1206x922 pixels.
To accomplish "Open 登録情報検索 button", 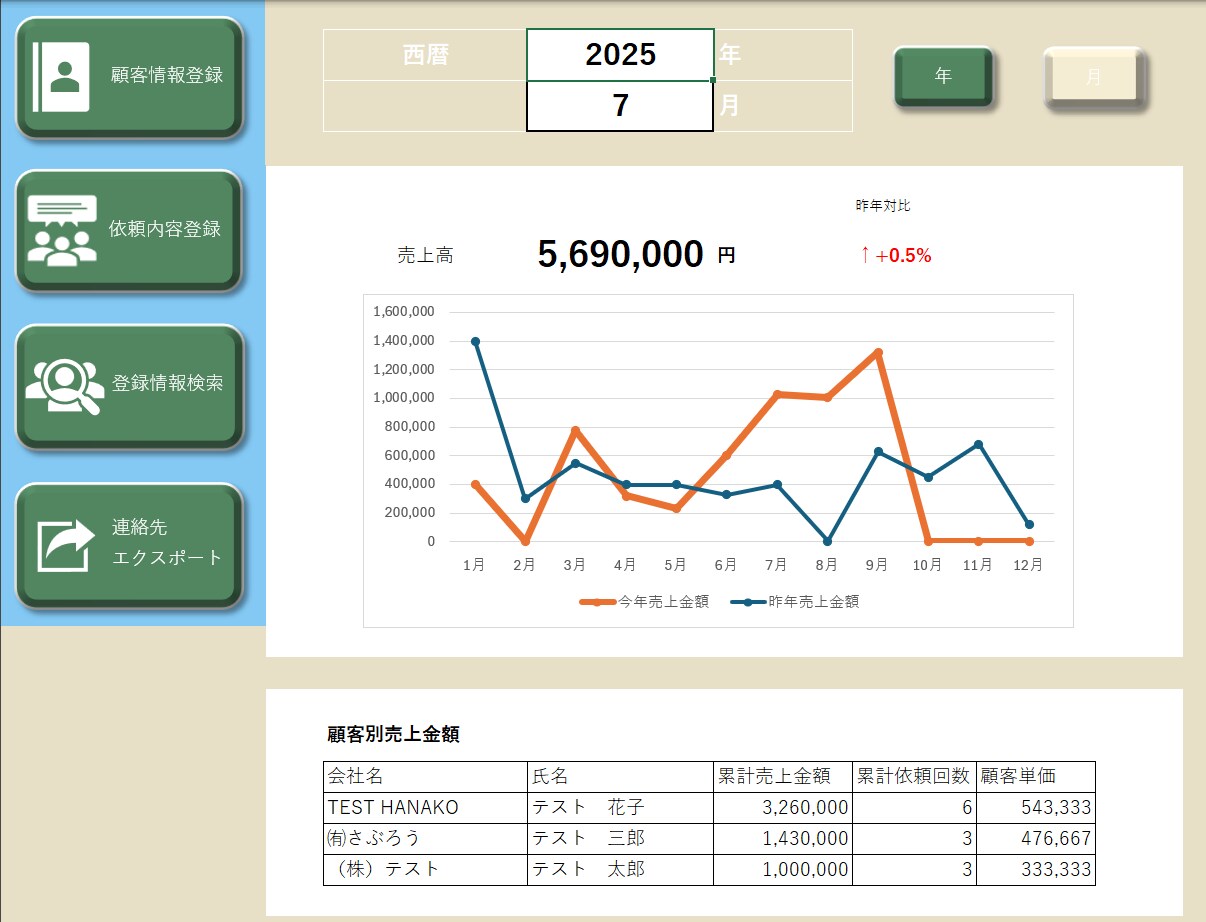I will pos(130,386).
